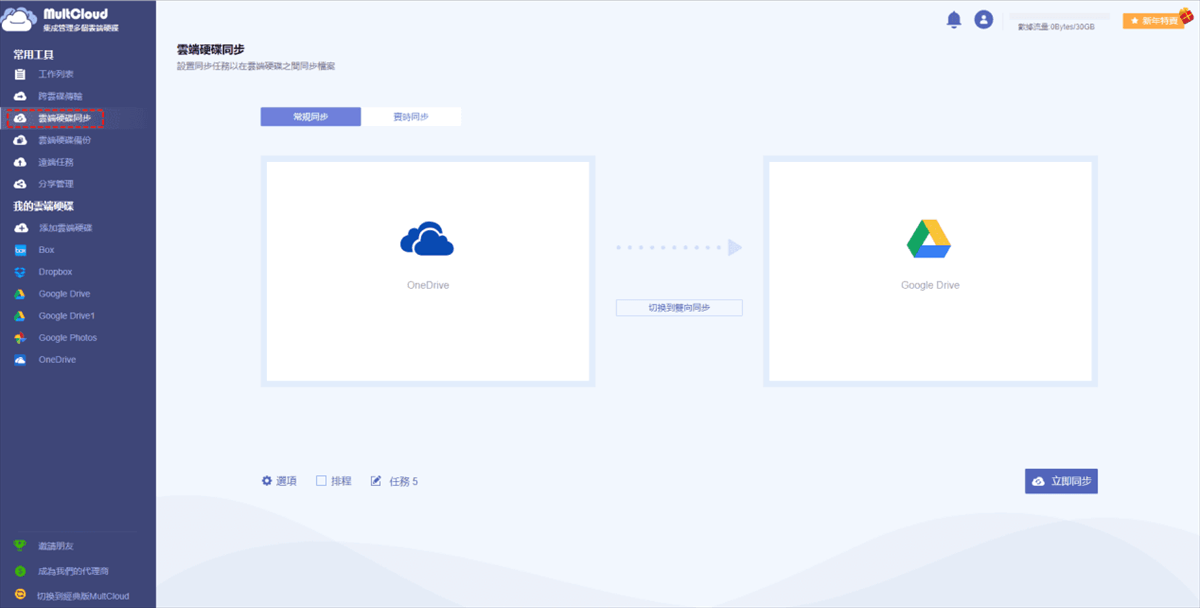The height and width of the screenshot is (608, 1200).
Task: Open 遠端任務 remote upload tool
Action: click(56, 162)
